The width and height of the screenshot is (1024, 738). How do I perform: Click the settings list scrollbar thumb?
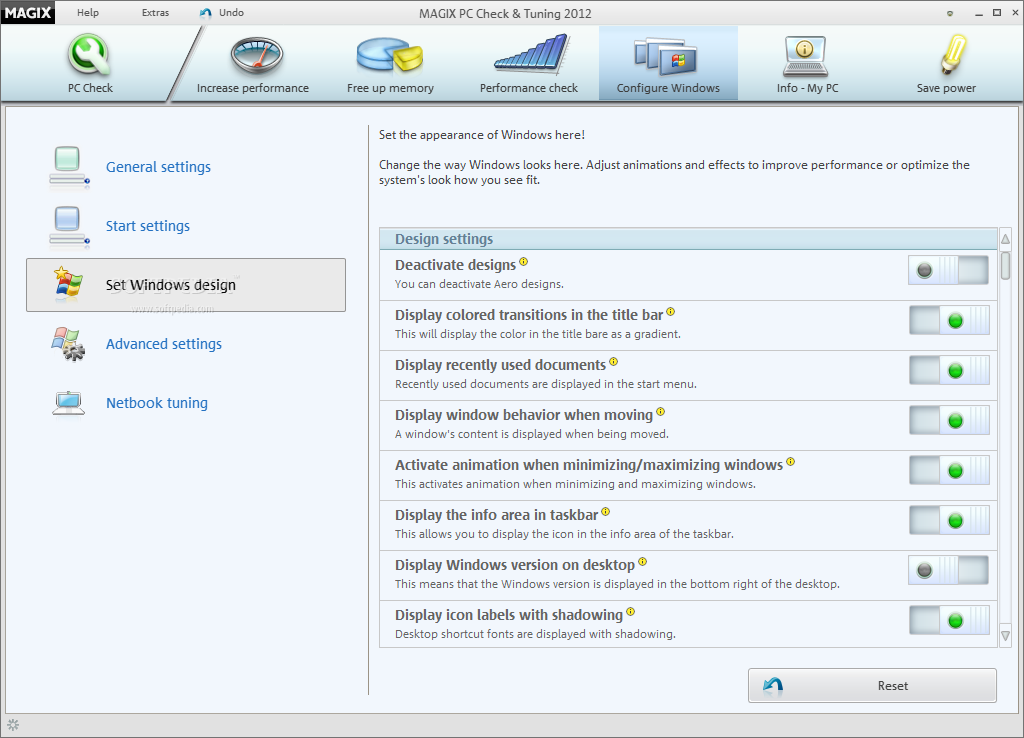coord(1006,265)
